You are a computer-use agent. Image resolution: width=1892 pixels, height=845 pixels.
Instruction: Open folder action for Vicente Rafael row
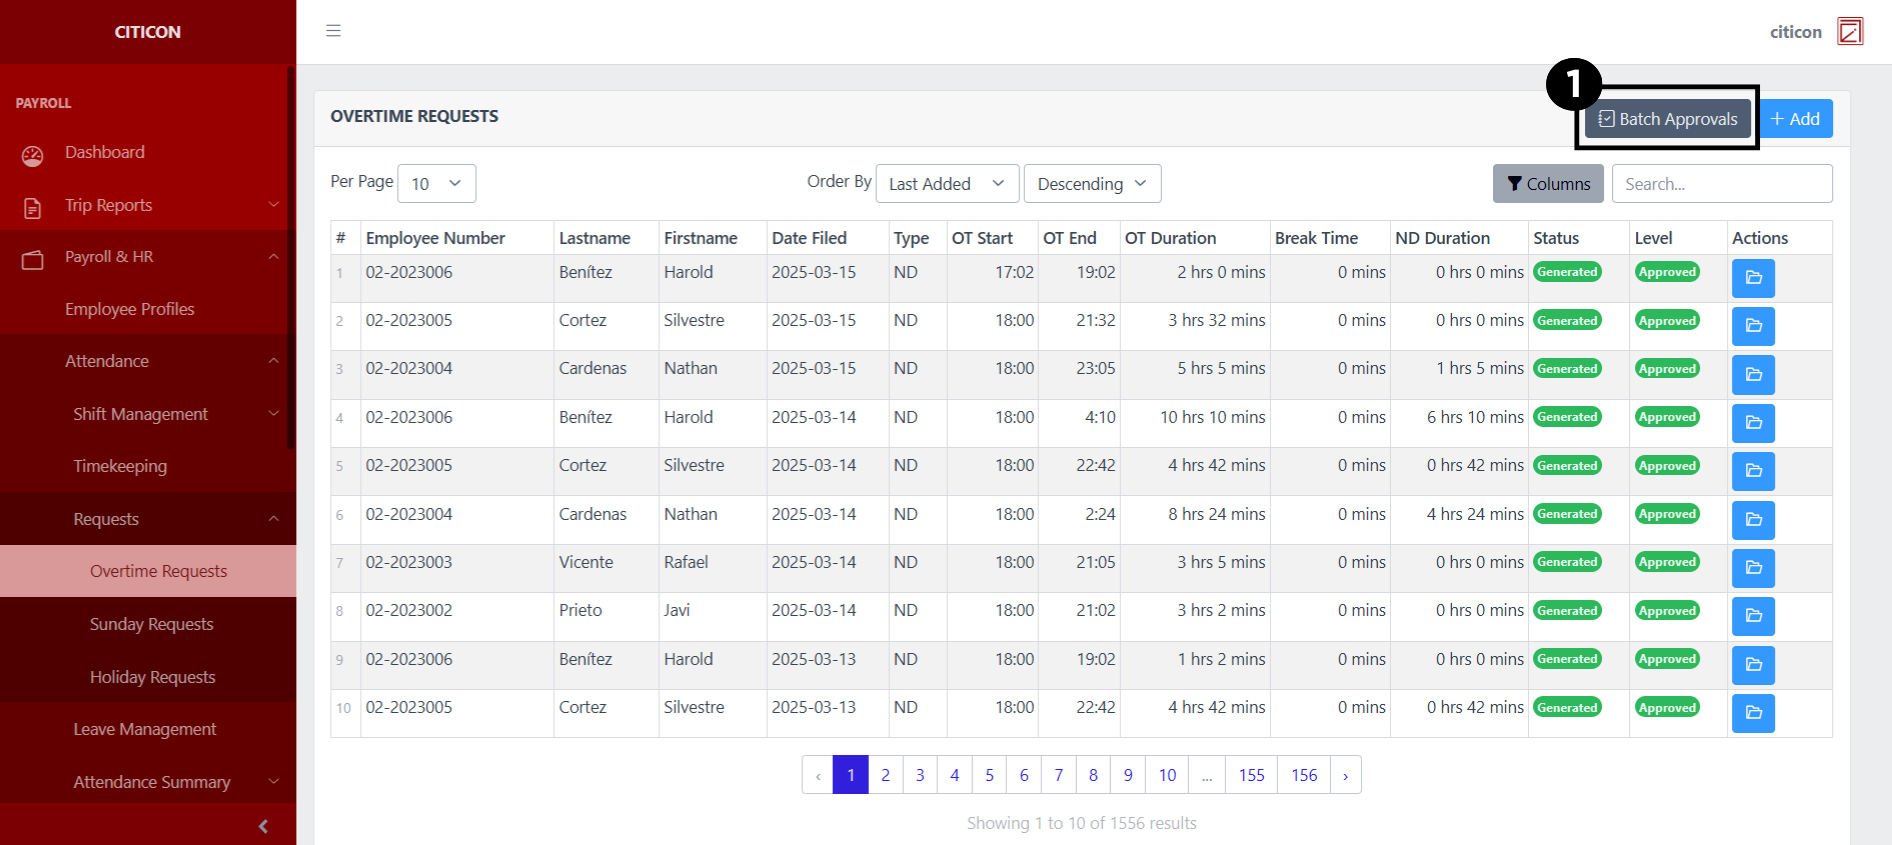(x=1752, y=568)
